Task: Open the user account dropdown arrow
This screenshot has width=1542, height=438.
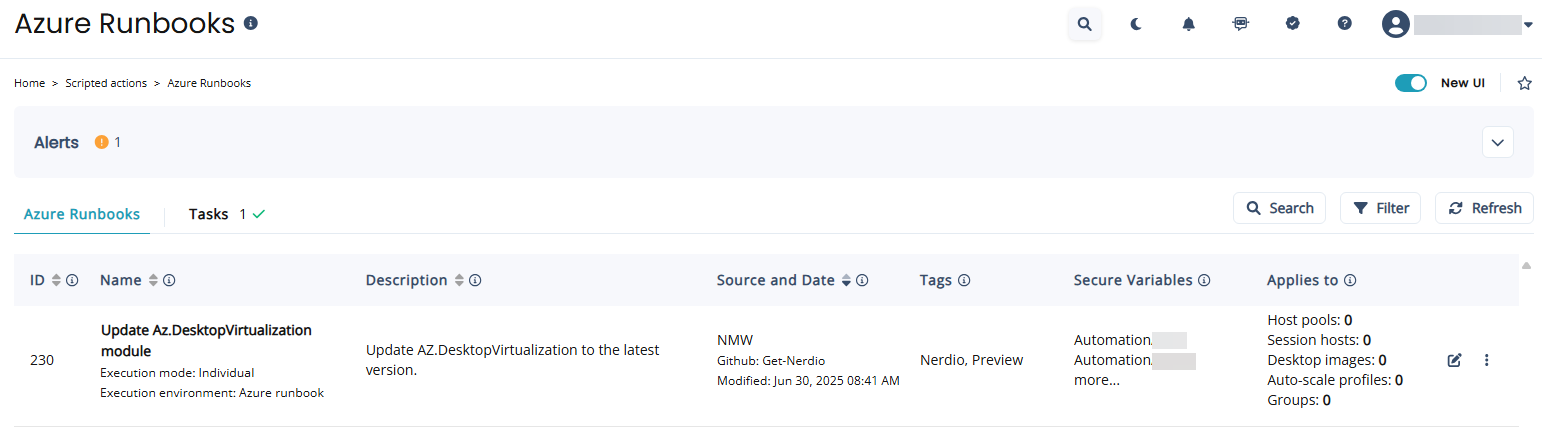Action: 1529,25
